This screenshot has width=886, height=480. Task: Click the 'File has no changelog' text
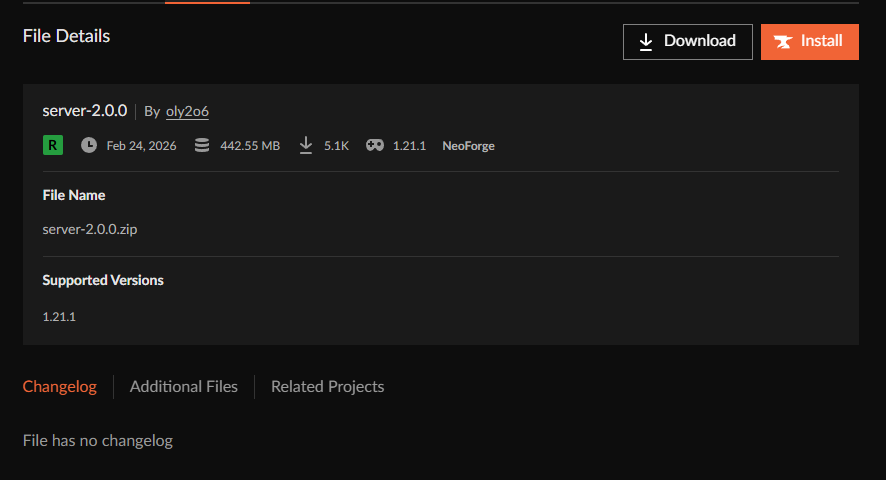pos(98,440)
